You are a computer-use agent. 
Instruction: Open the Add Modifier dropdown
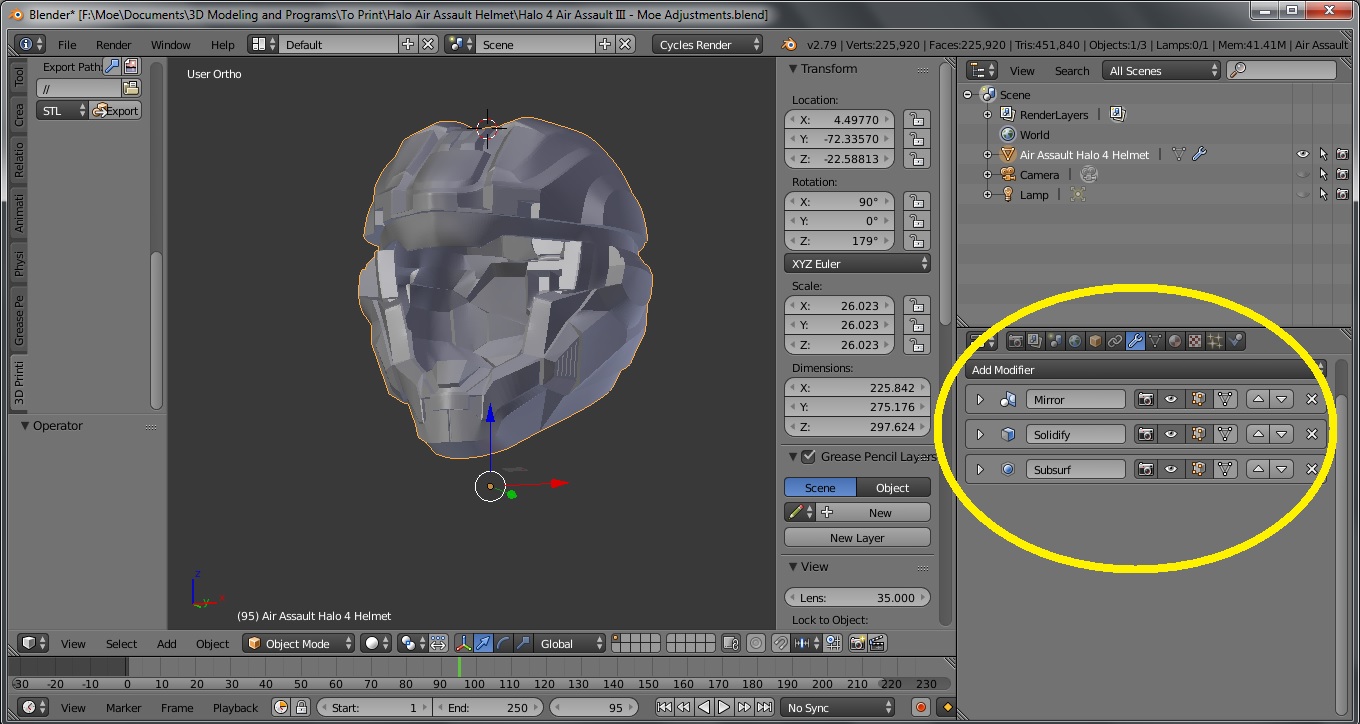1146,369
